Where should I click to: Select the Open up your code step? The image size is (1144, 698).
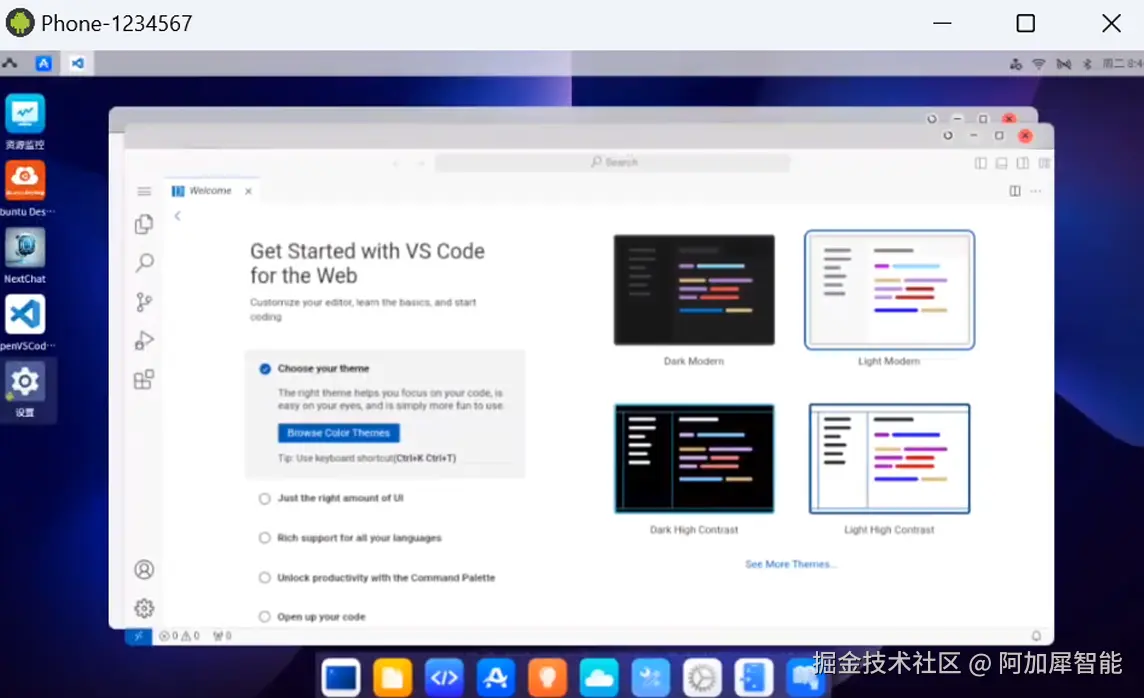tap(312, 616)
